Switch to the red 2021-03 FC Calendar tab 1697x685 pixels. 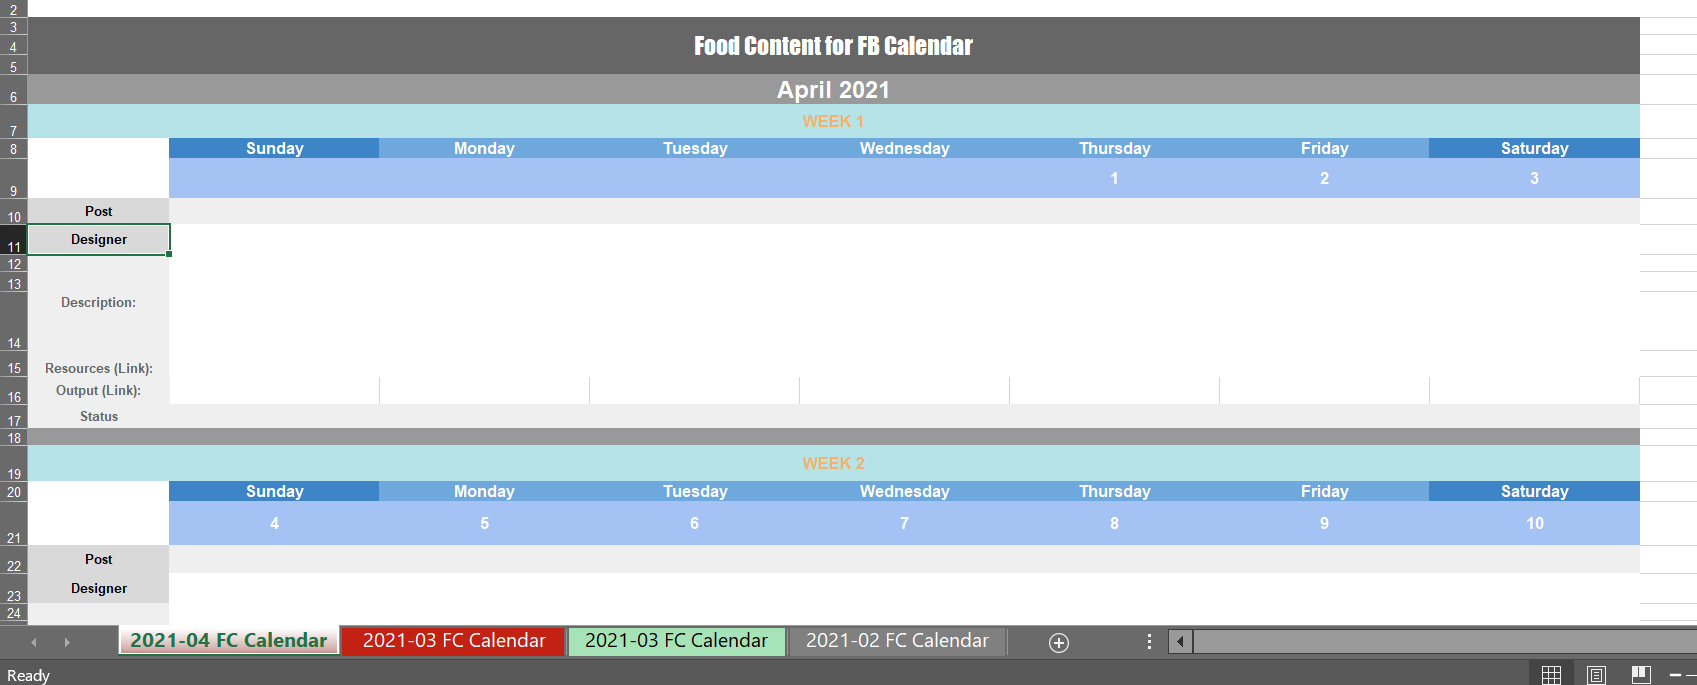coord(454,641)
